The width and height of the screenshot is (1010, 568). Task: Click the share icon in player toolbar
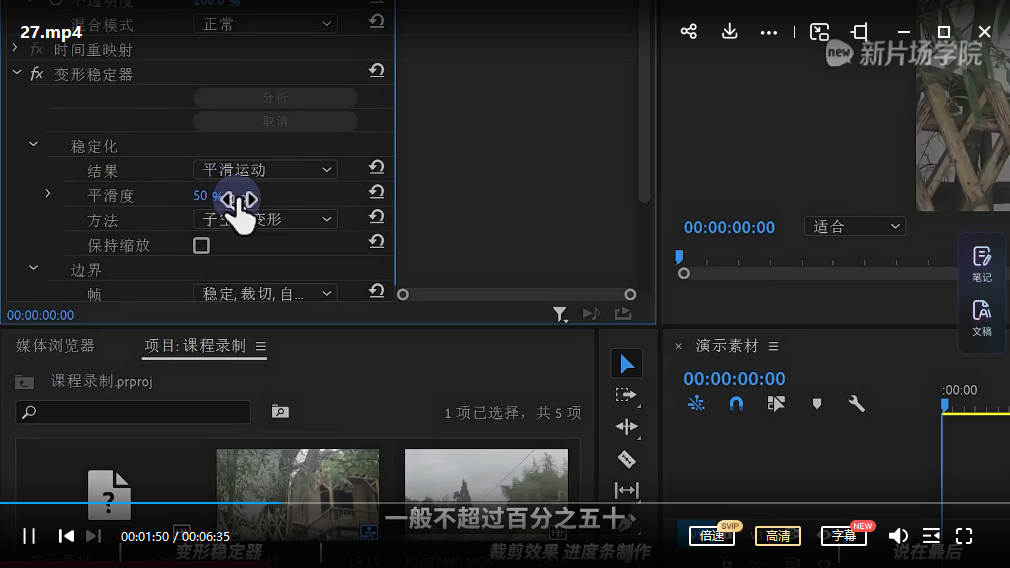coord(689,32)
